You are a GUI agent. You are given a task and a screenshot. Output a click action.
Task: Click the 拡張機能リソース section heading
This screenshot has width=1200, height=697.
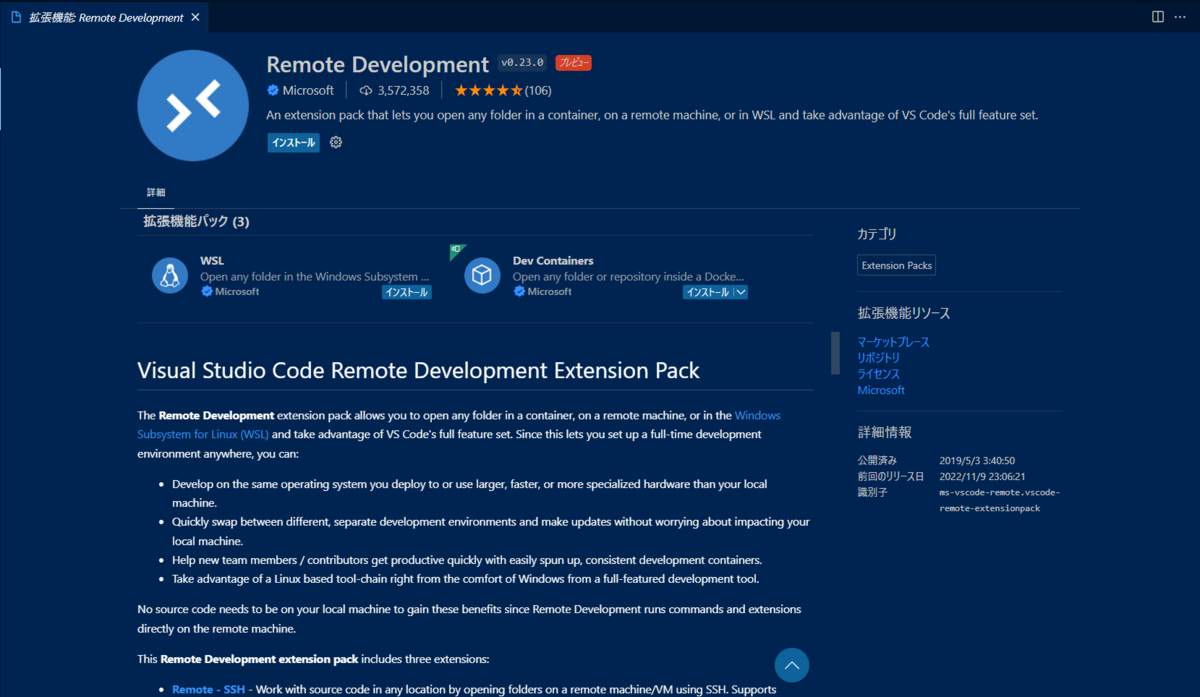[904, 313]
